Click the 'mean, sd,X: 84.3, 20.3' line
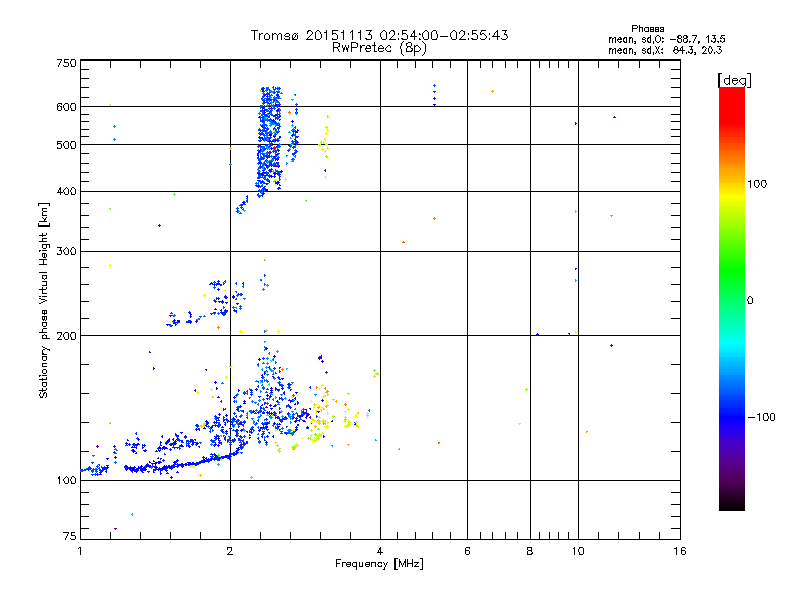The image size is (800, 600). click(665, 50)
